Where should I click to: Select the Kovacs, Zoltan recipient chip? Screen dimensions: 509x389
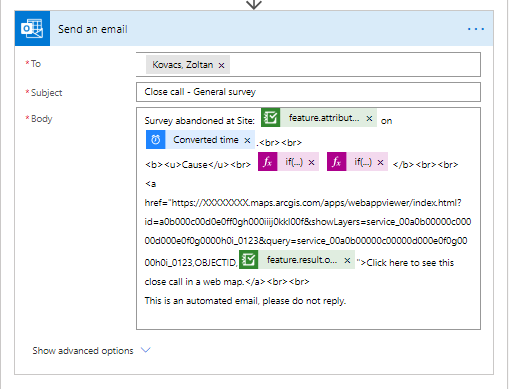pos(182,65)
